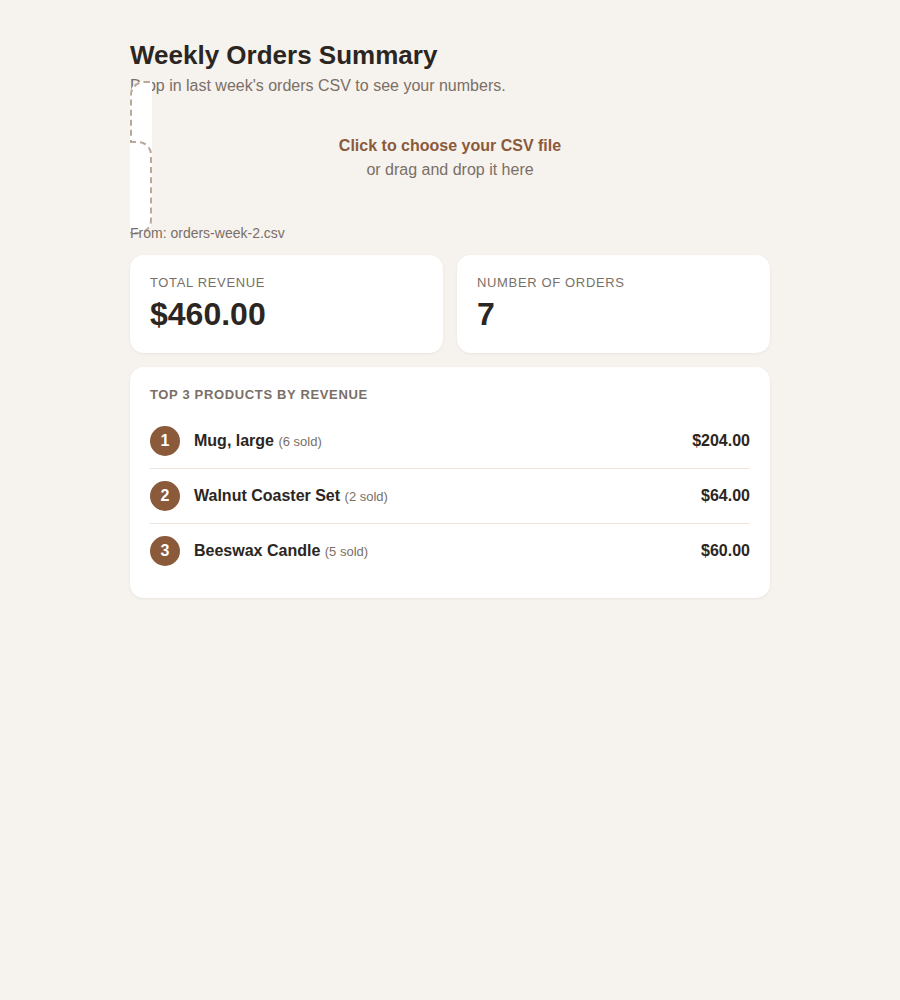Click the rank 3 badge for Beeswax Candle

(165, 550)
